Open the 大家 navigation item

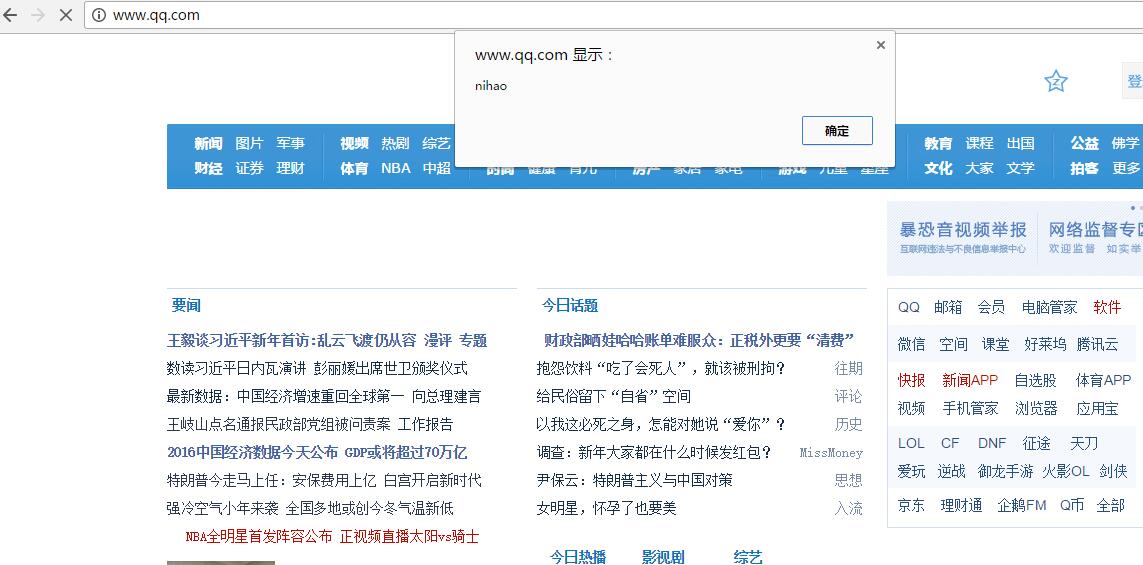coord(980,168)
